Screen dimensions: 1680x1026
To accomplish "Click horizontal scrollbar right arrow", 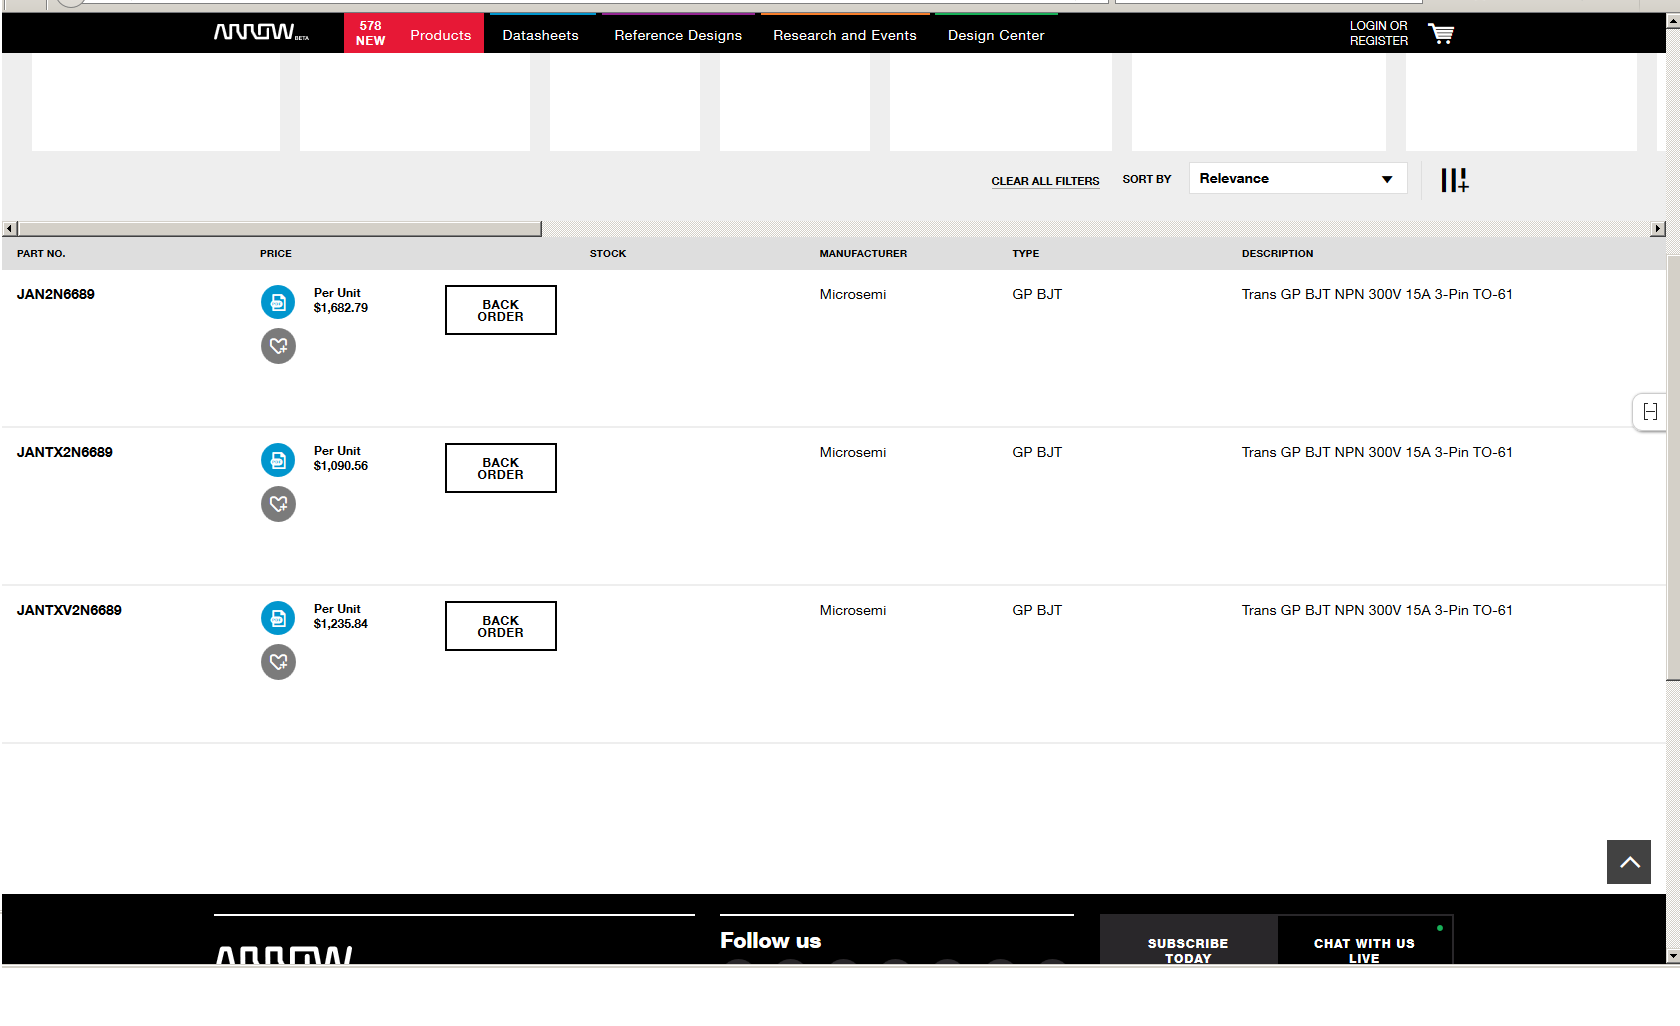I will coord(1658,229).
